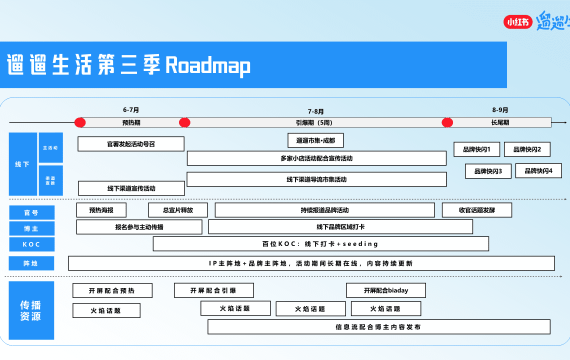
Task: Select the 品牌快闪1 box
Action: (x=477, y=149)
